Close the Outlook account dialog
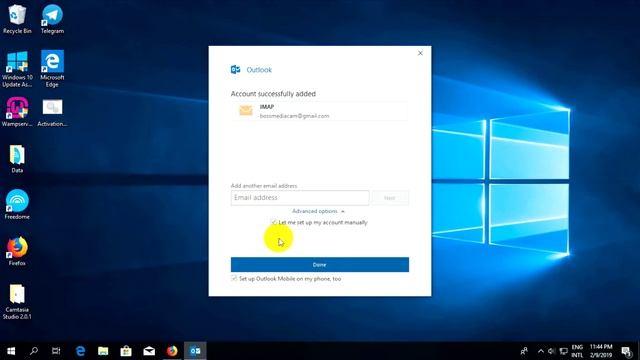640x360 pixels. [x=420, y=53]
